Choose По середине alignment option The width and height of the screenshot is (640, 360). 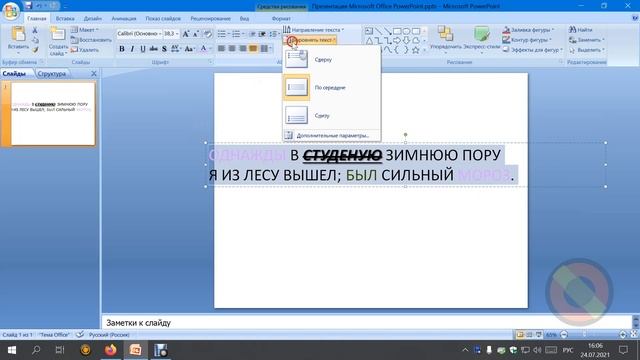tap(332, 87)
